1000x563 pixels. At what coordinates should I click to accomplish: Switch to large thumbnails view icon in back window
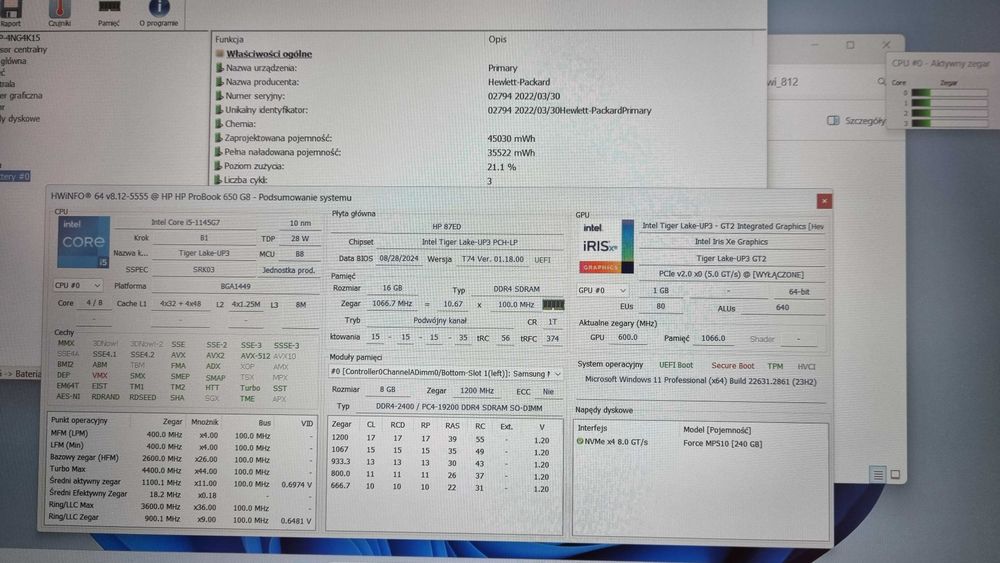pos(895,474)
